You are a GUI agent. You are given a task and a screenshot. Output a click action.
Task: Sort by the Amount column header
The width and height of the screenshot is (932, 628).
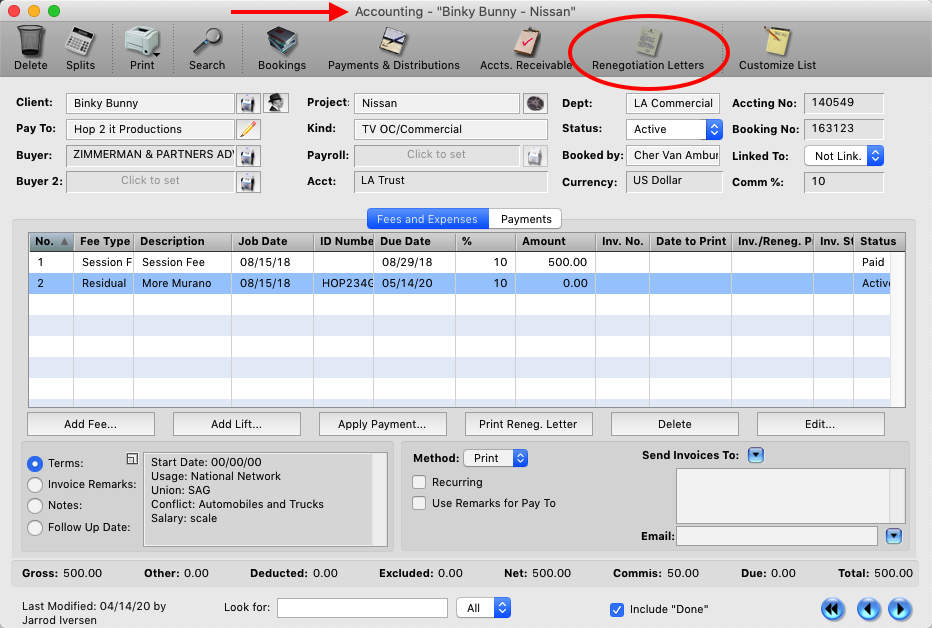pyautogui.click(x=555, y=241)
